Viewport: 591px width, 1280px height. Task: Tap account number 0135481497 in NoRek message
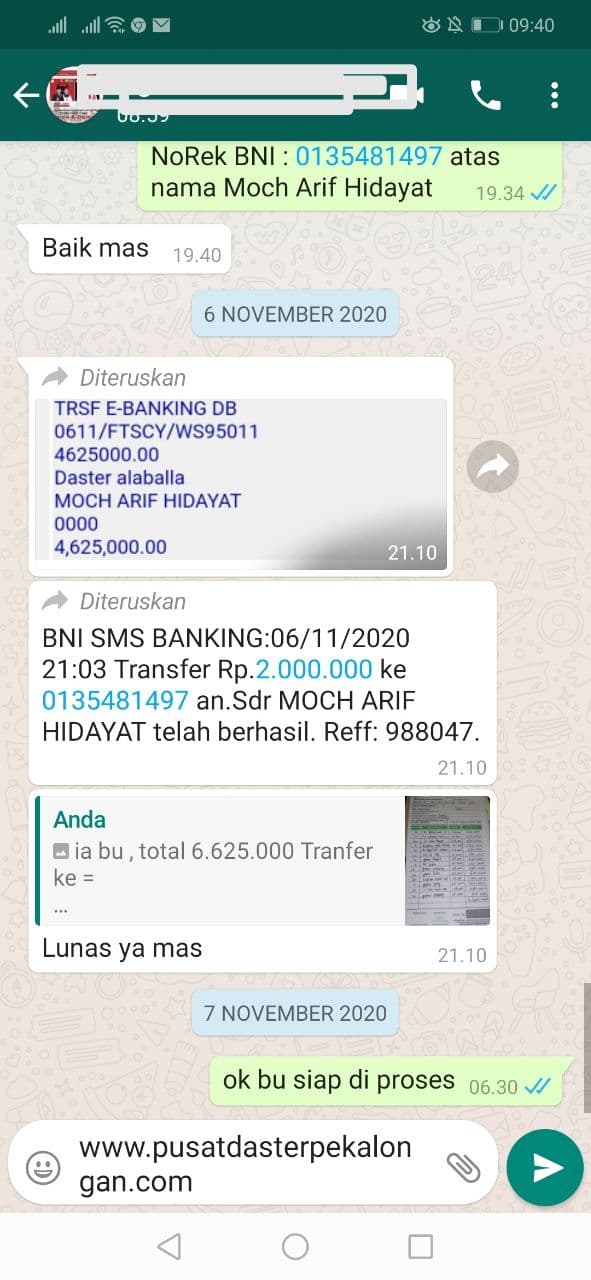[370, 156]
